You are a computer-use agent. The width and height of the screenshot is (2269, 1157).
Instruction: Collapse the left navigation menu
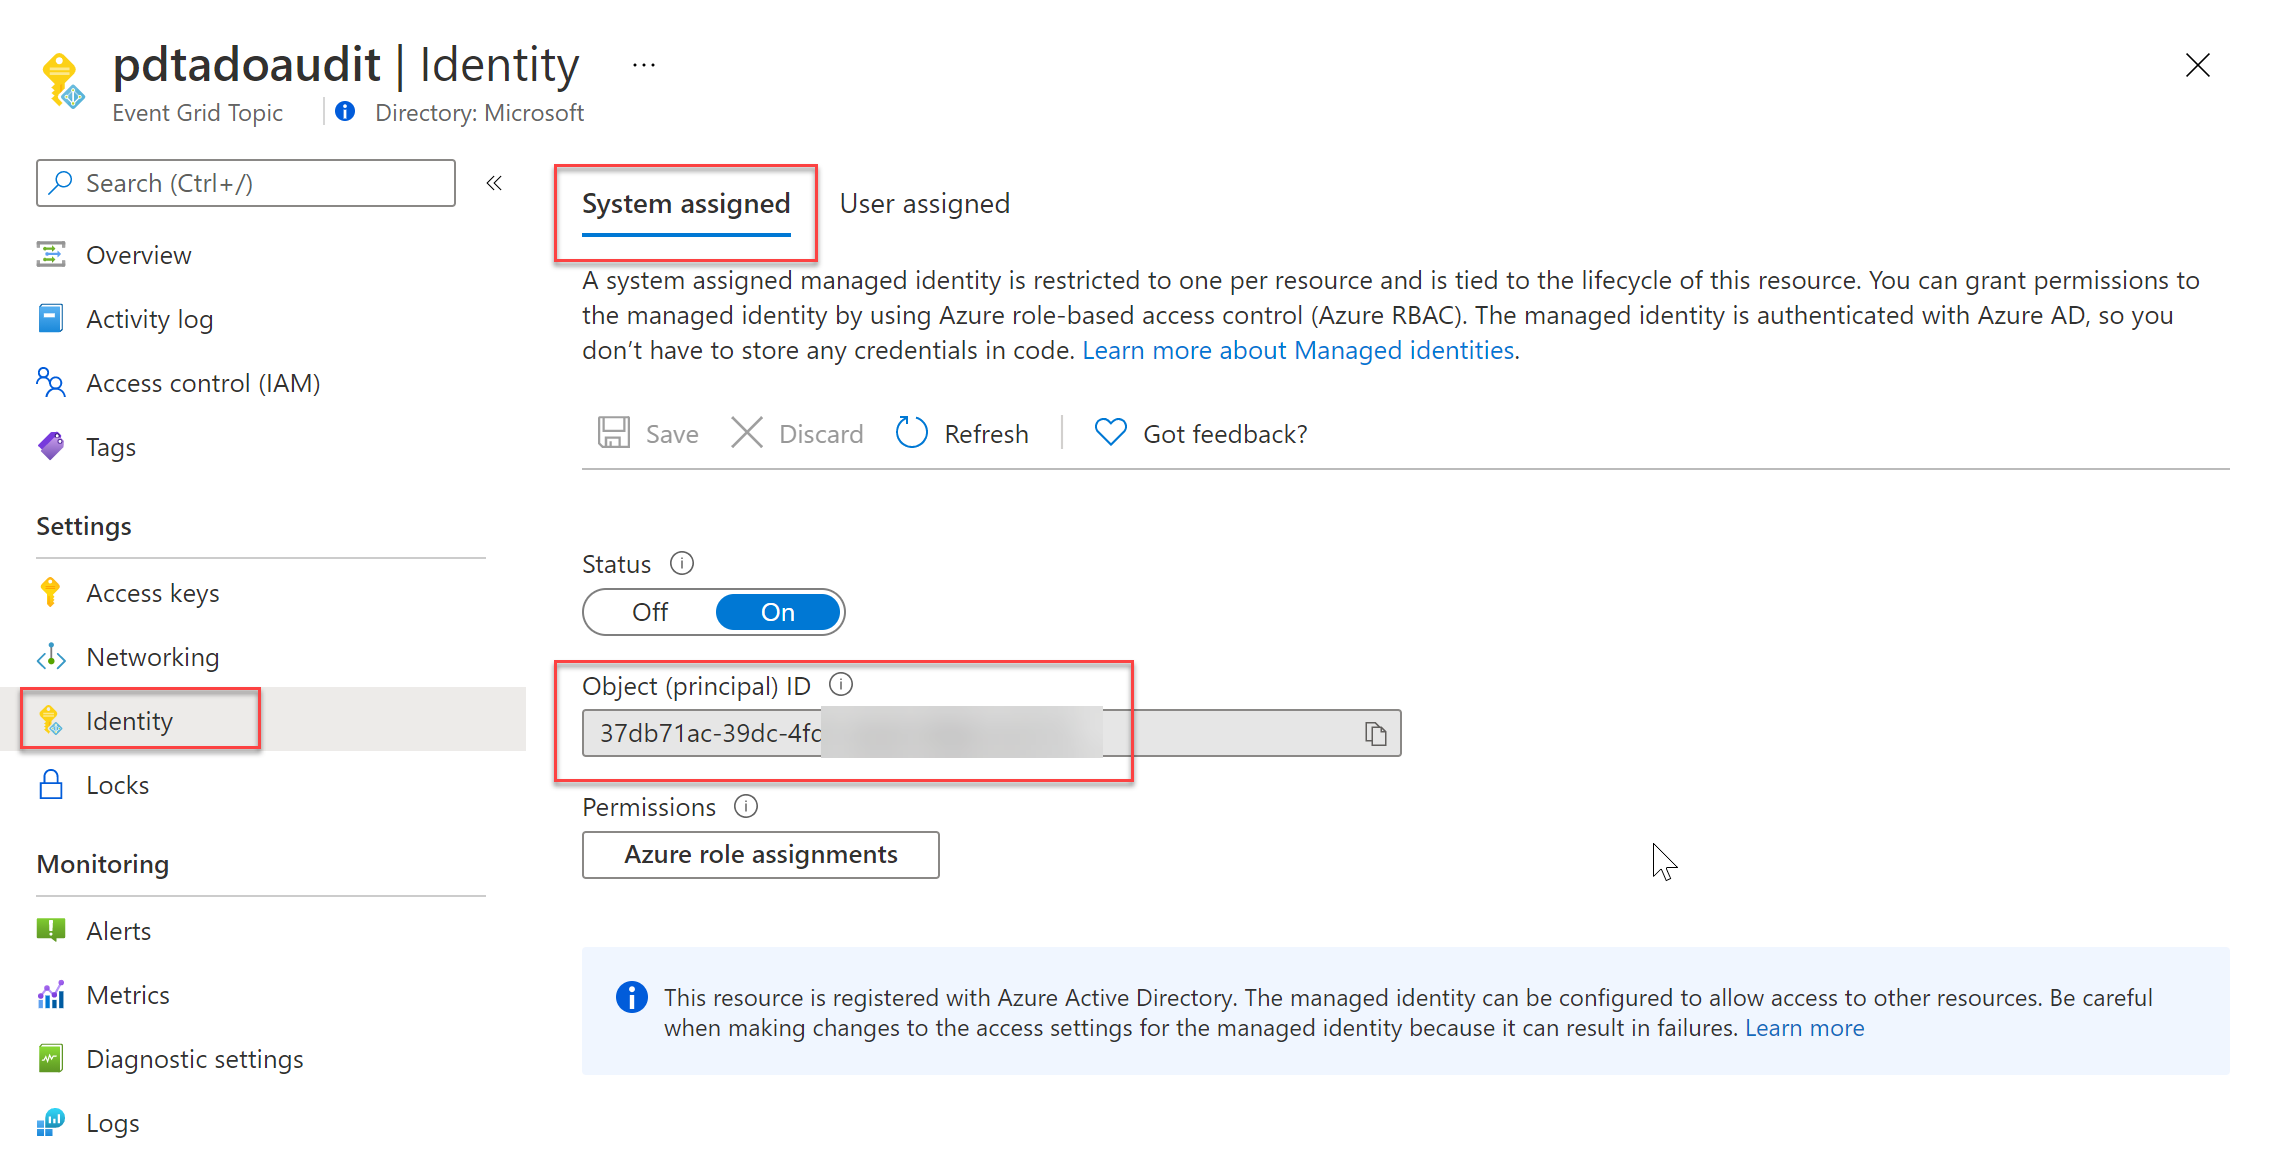coord(494,183)
